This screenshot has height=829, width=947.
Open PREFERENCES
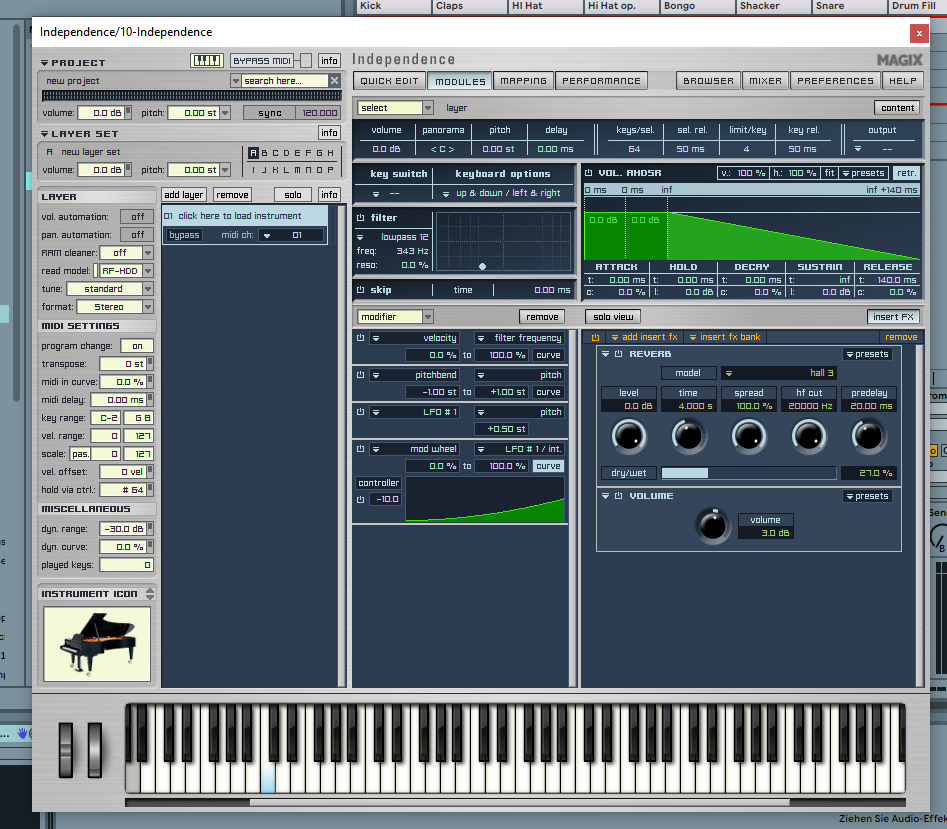coord(835,81)
